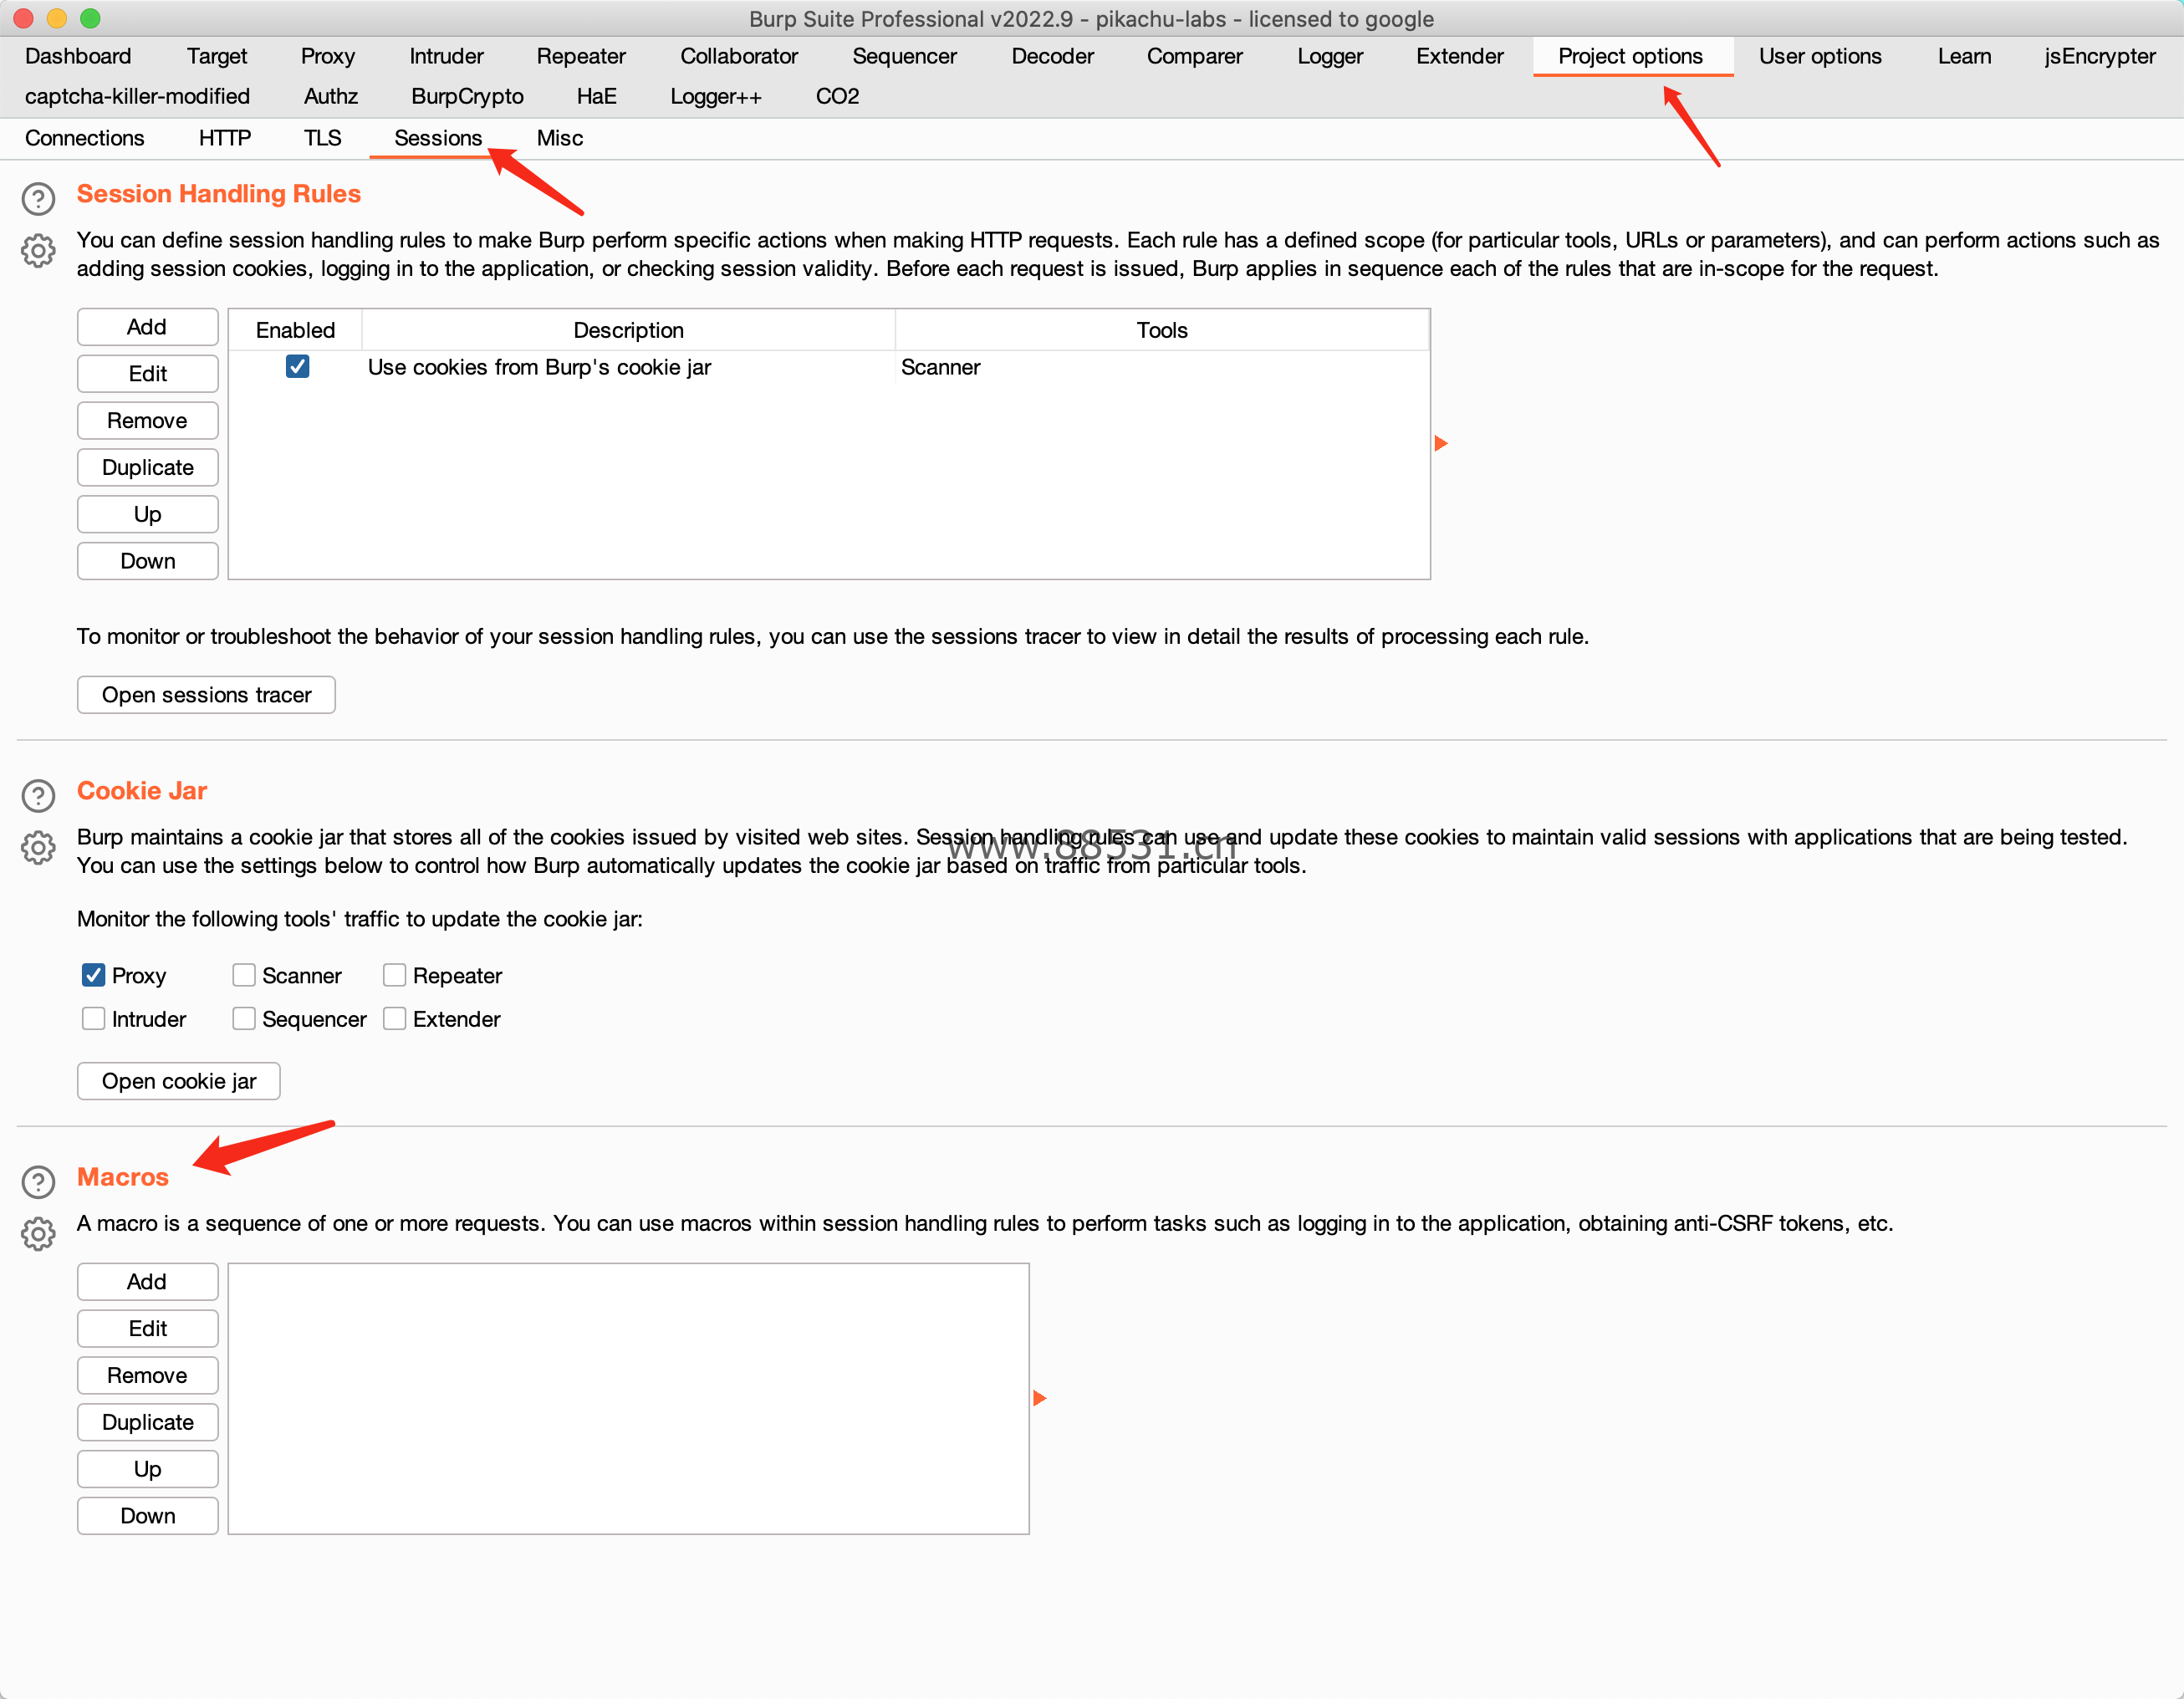This screenshot has height=1699, width=2184.
Task: Switch to HTTP sub-tab
Action: (x=225, y=138)
